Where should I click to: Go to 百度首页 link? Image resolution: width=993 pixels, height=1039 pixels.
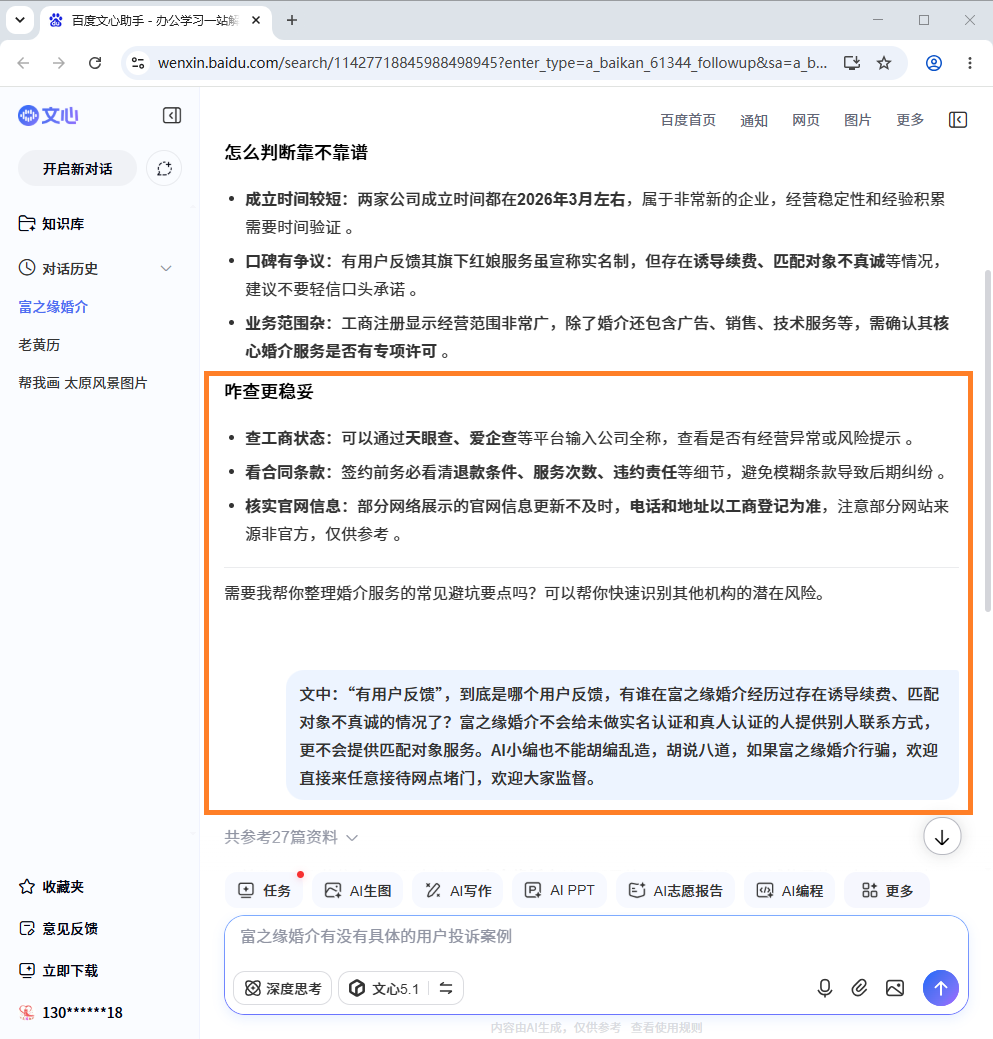click(x=688, y=120)
